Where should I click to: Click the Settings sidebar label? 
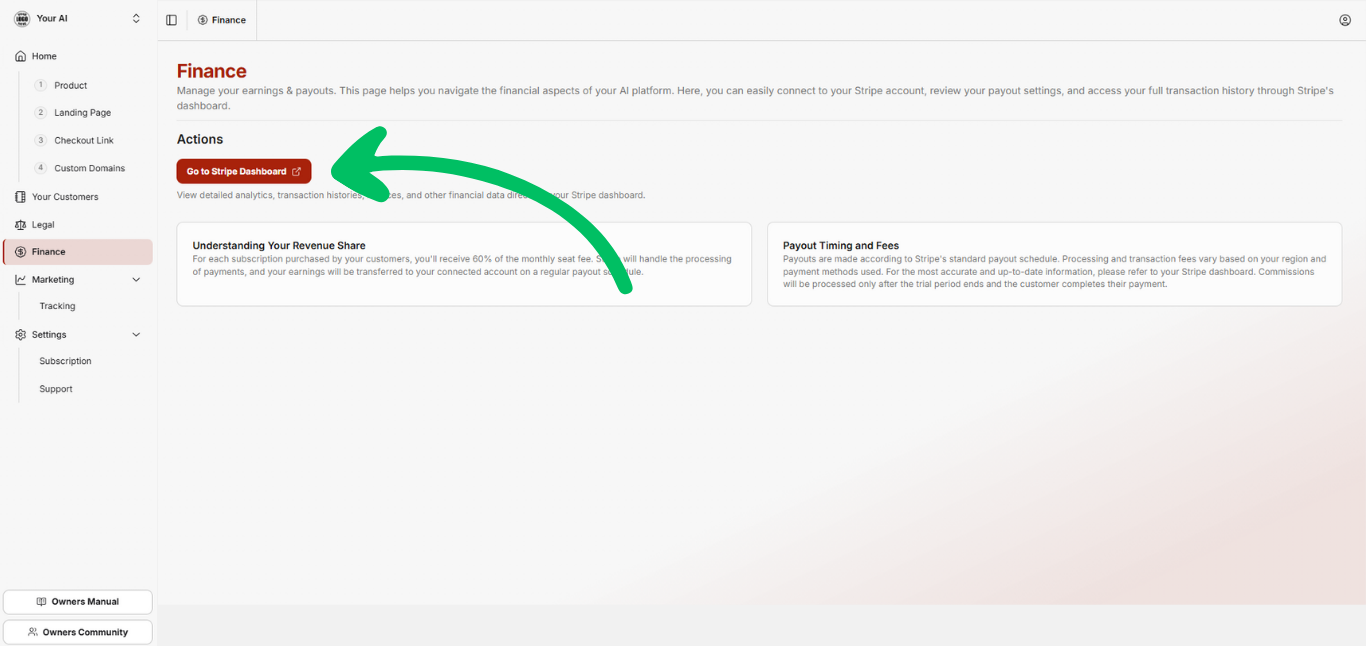pyautogui.click(x=49, y=335)
